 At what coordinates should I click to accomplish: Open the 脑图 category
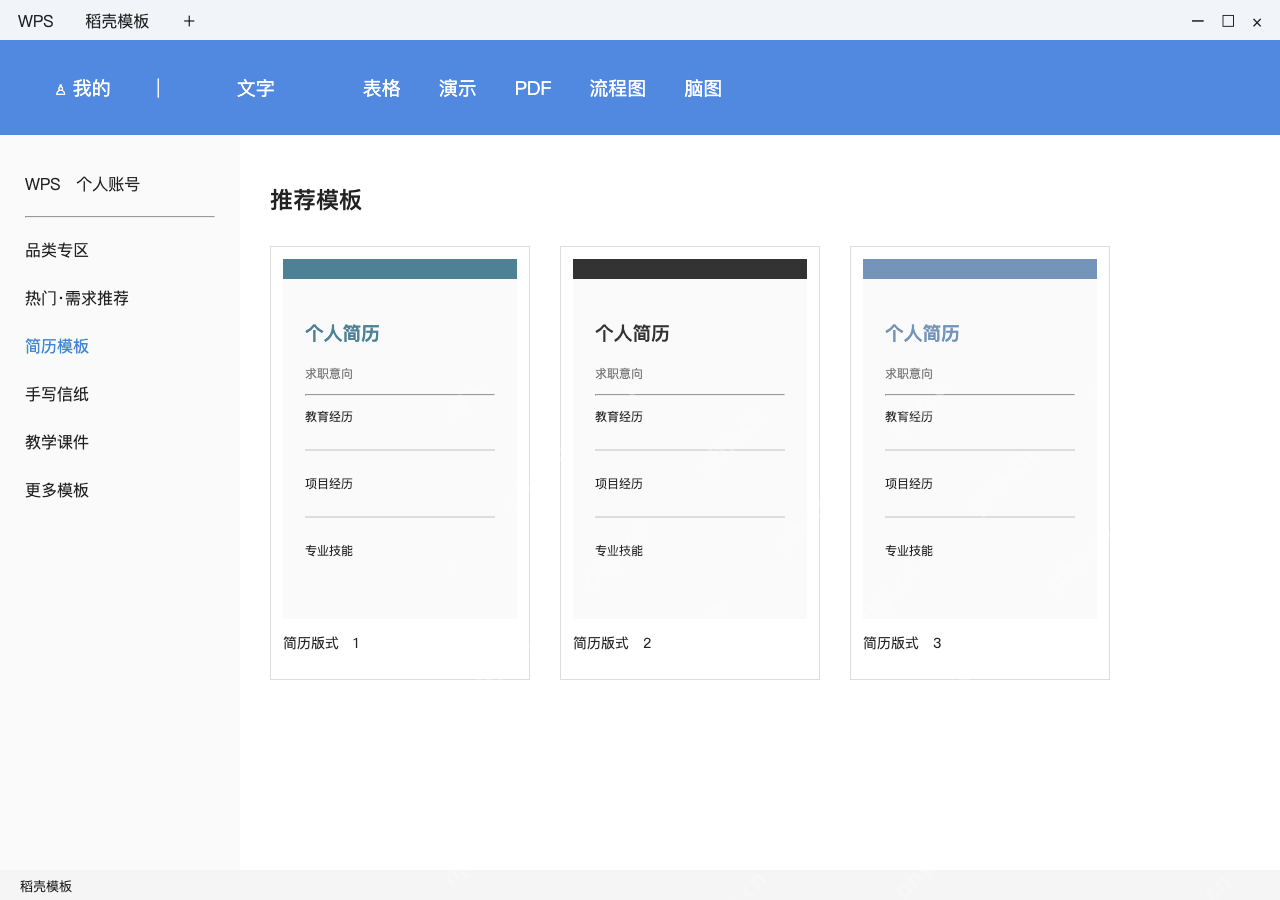pos(703,88)
